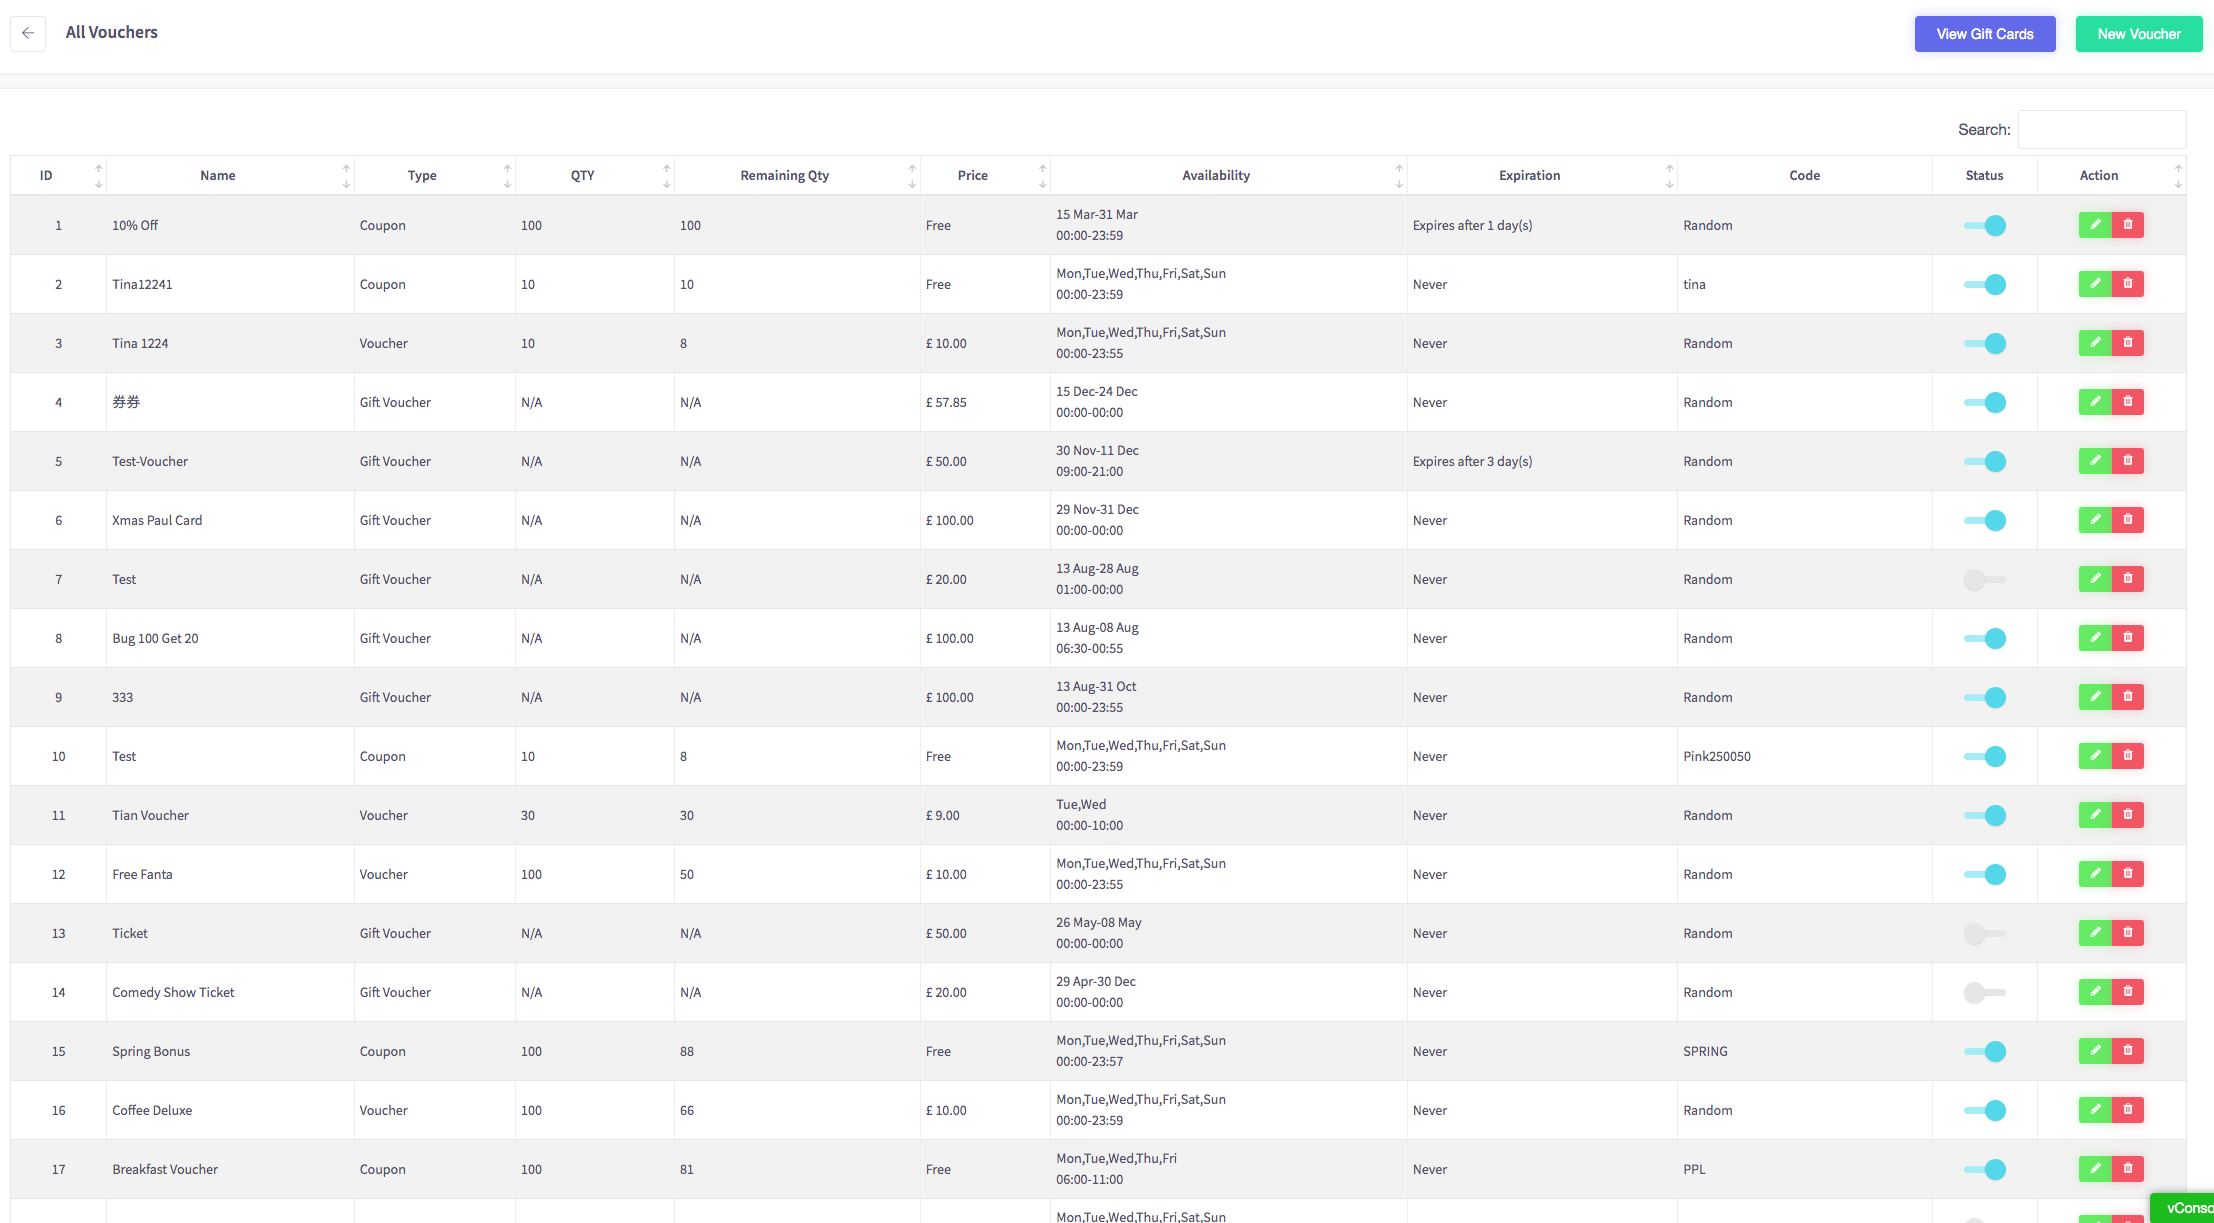Image resolution: width=2214 pixels, height=1223 pixels.
Task: Select the 'Expires after 1 day(s)' cell
Action: 1542,225
